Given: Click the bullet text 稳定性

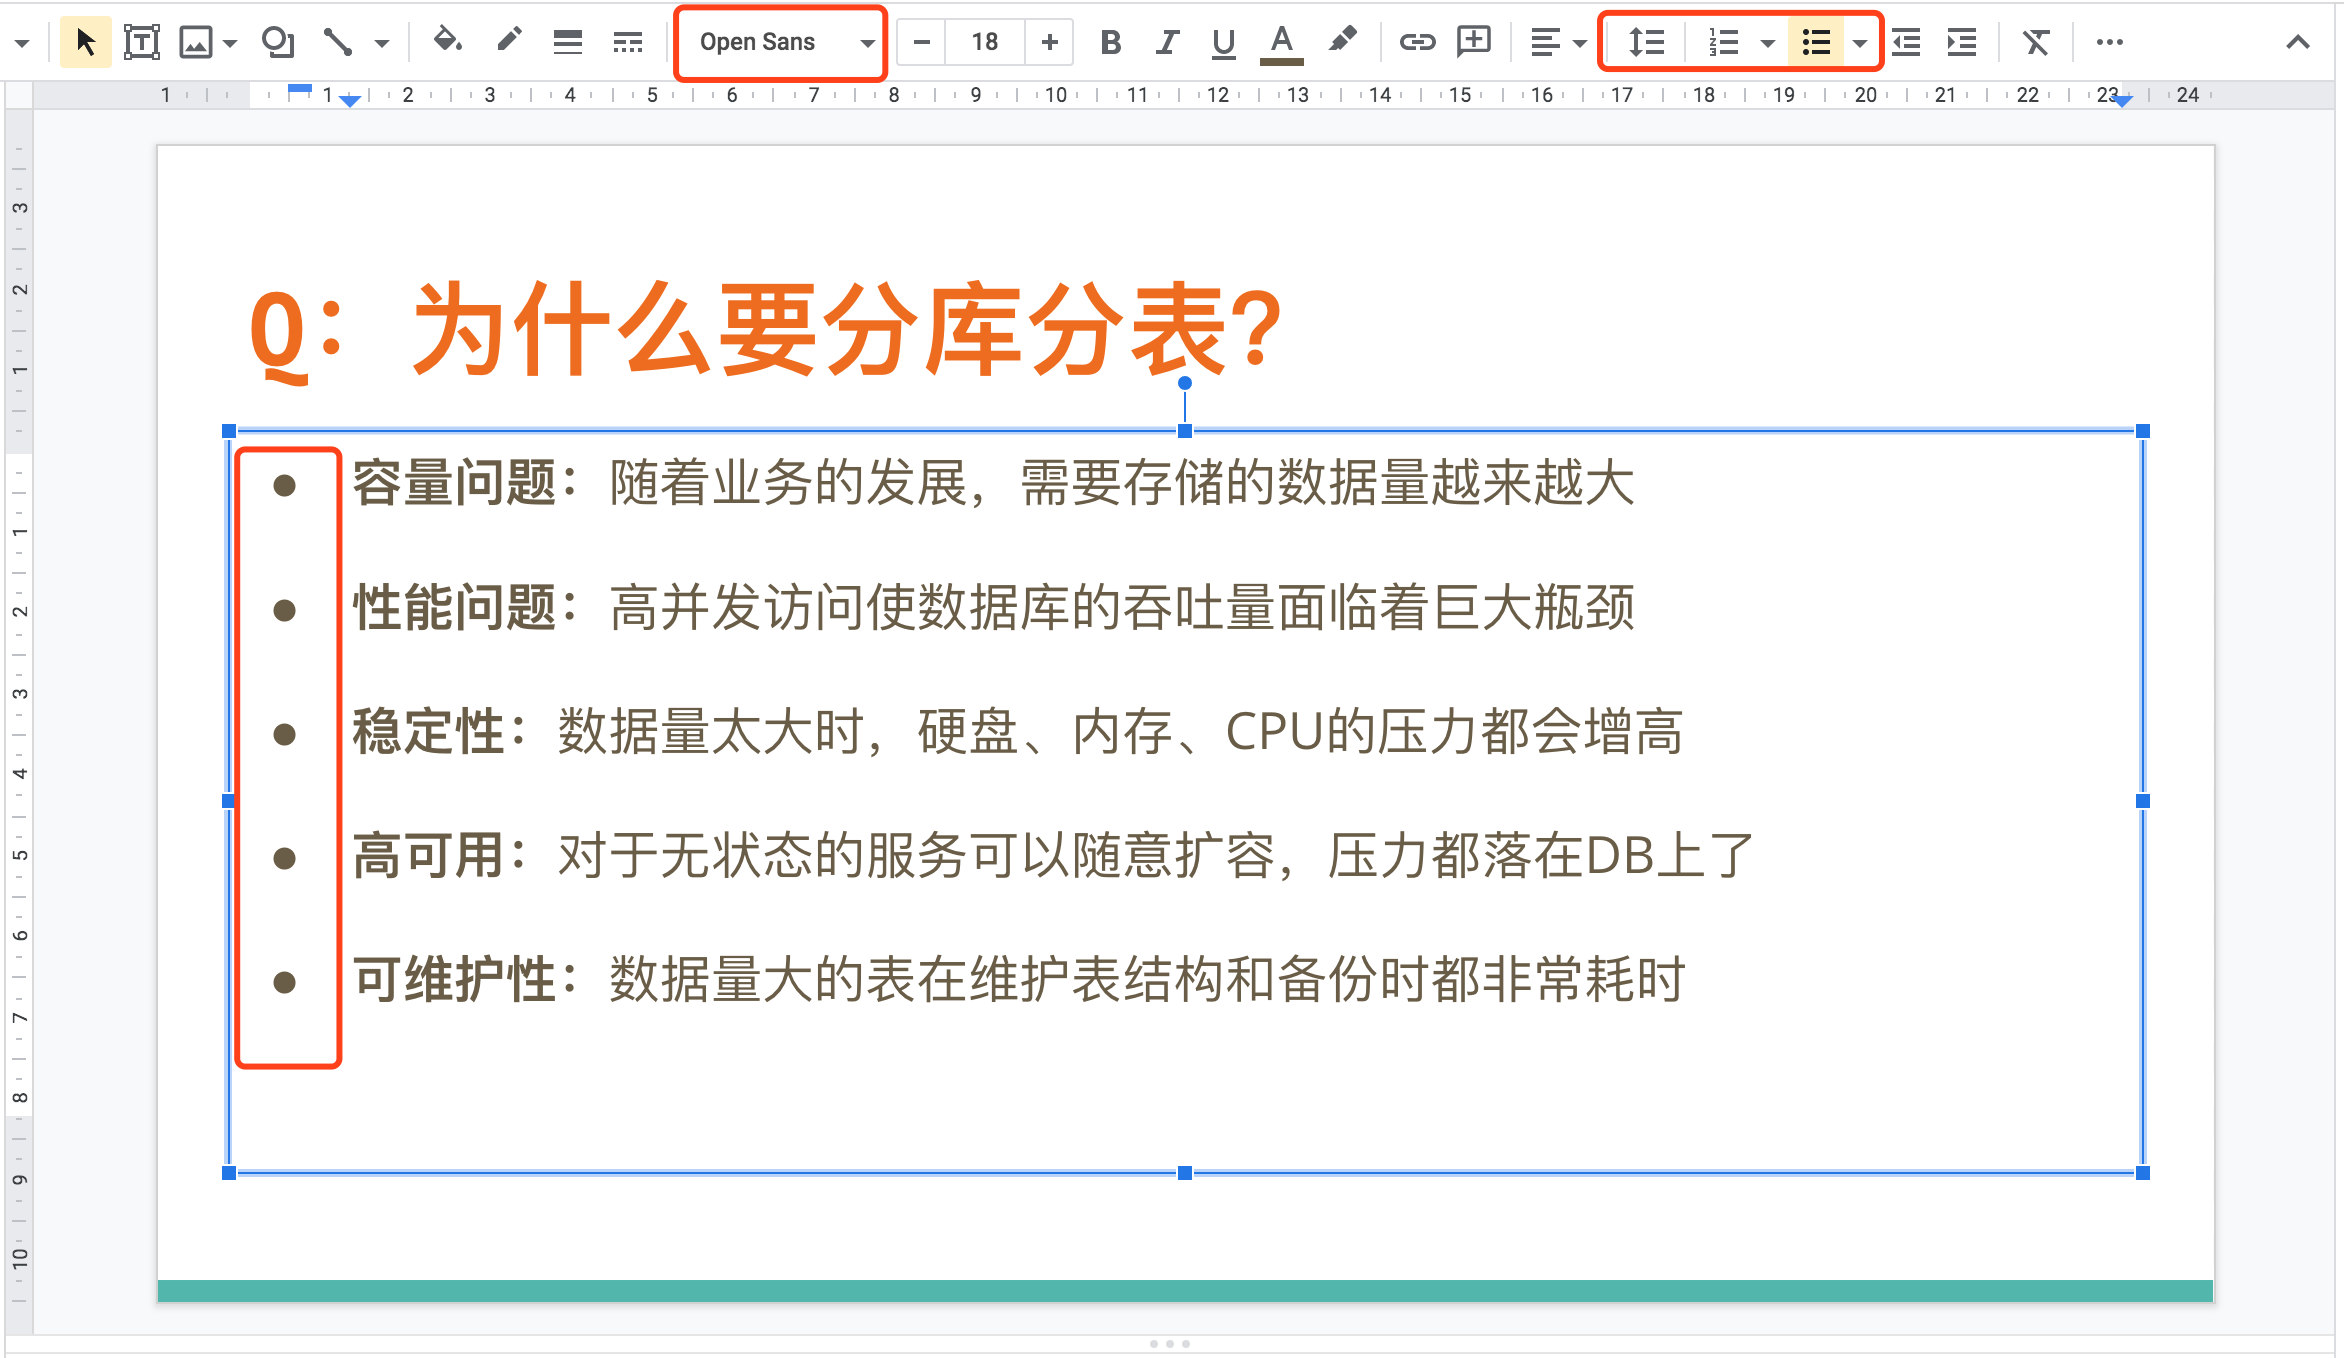Looking at the screenshot, I should (x=428, y=731).
